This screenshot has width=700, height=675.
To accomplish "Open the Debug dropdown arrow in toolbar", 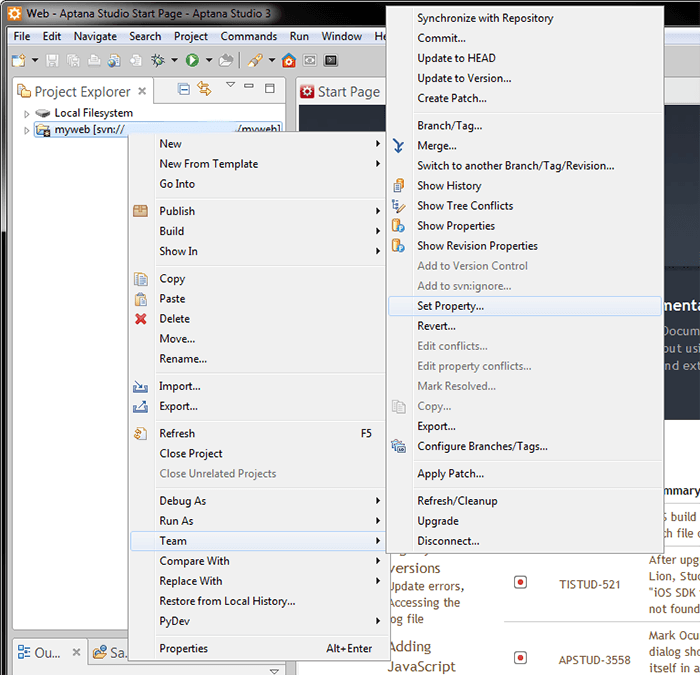I will coord(175,60).
